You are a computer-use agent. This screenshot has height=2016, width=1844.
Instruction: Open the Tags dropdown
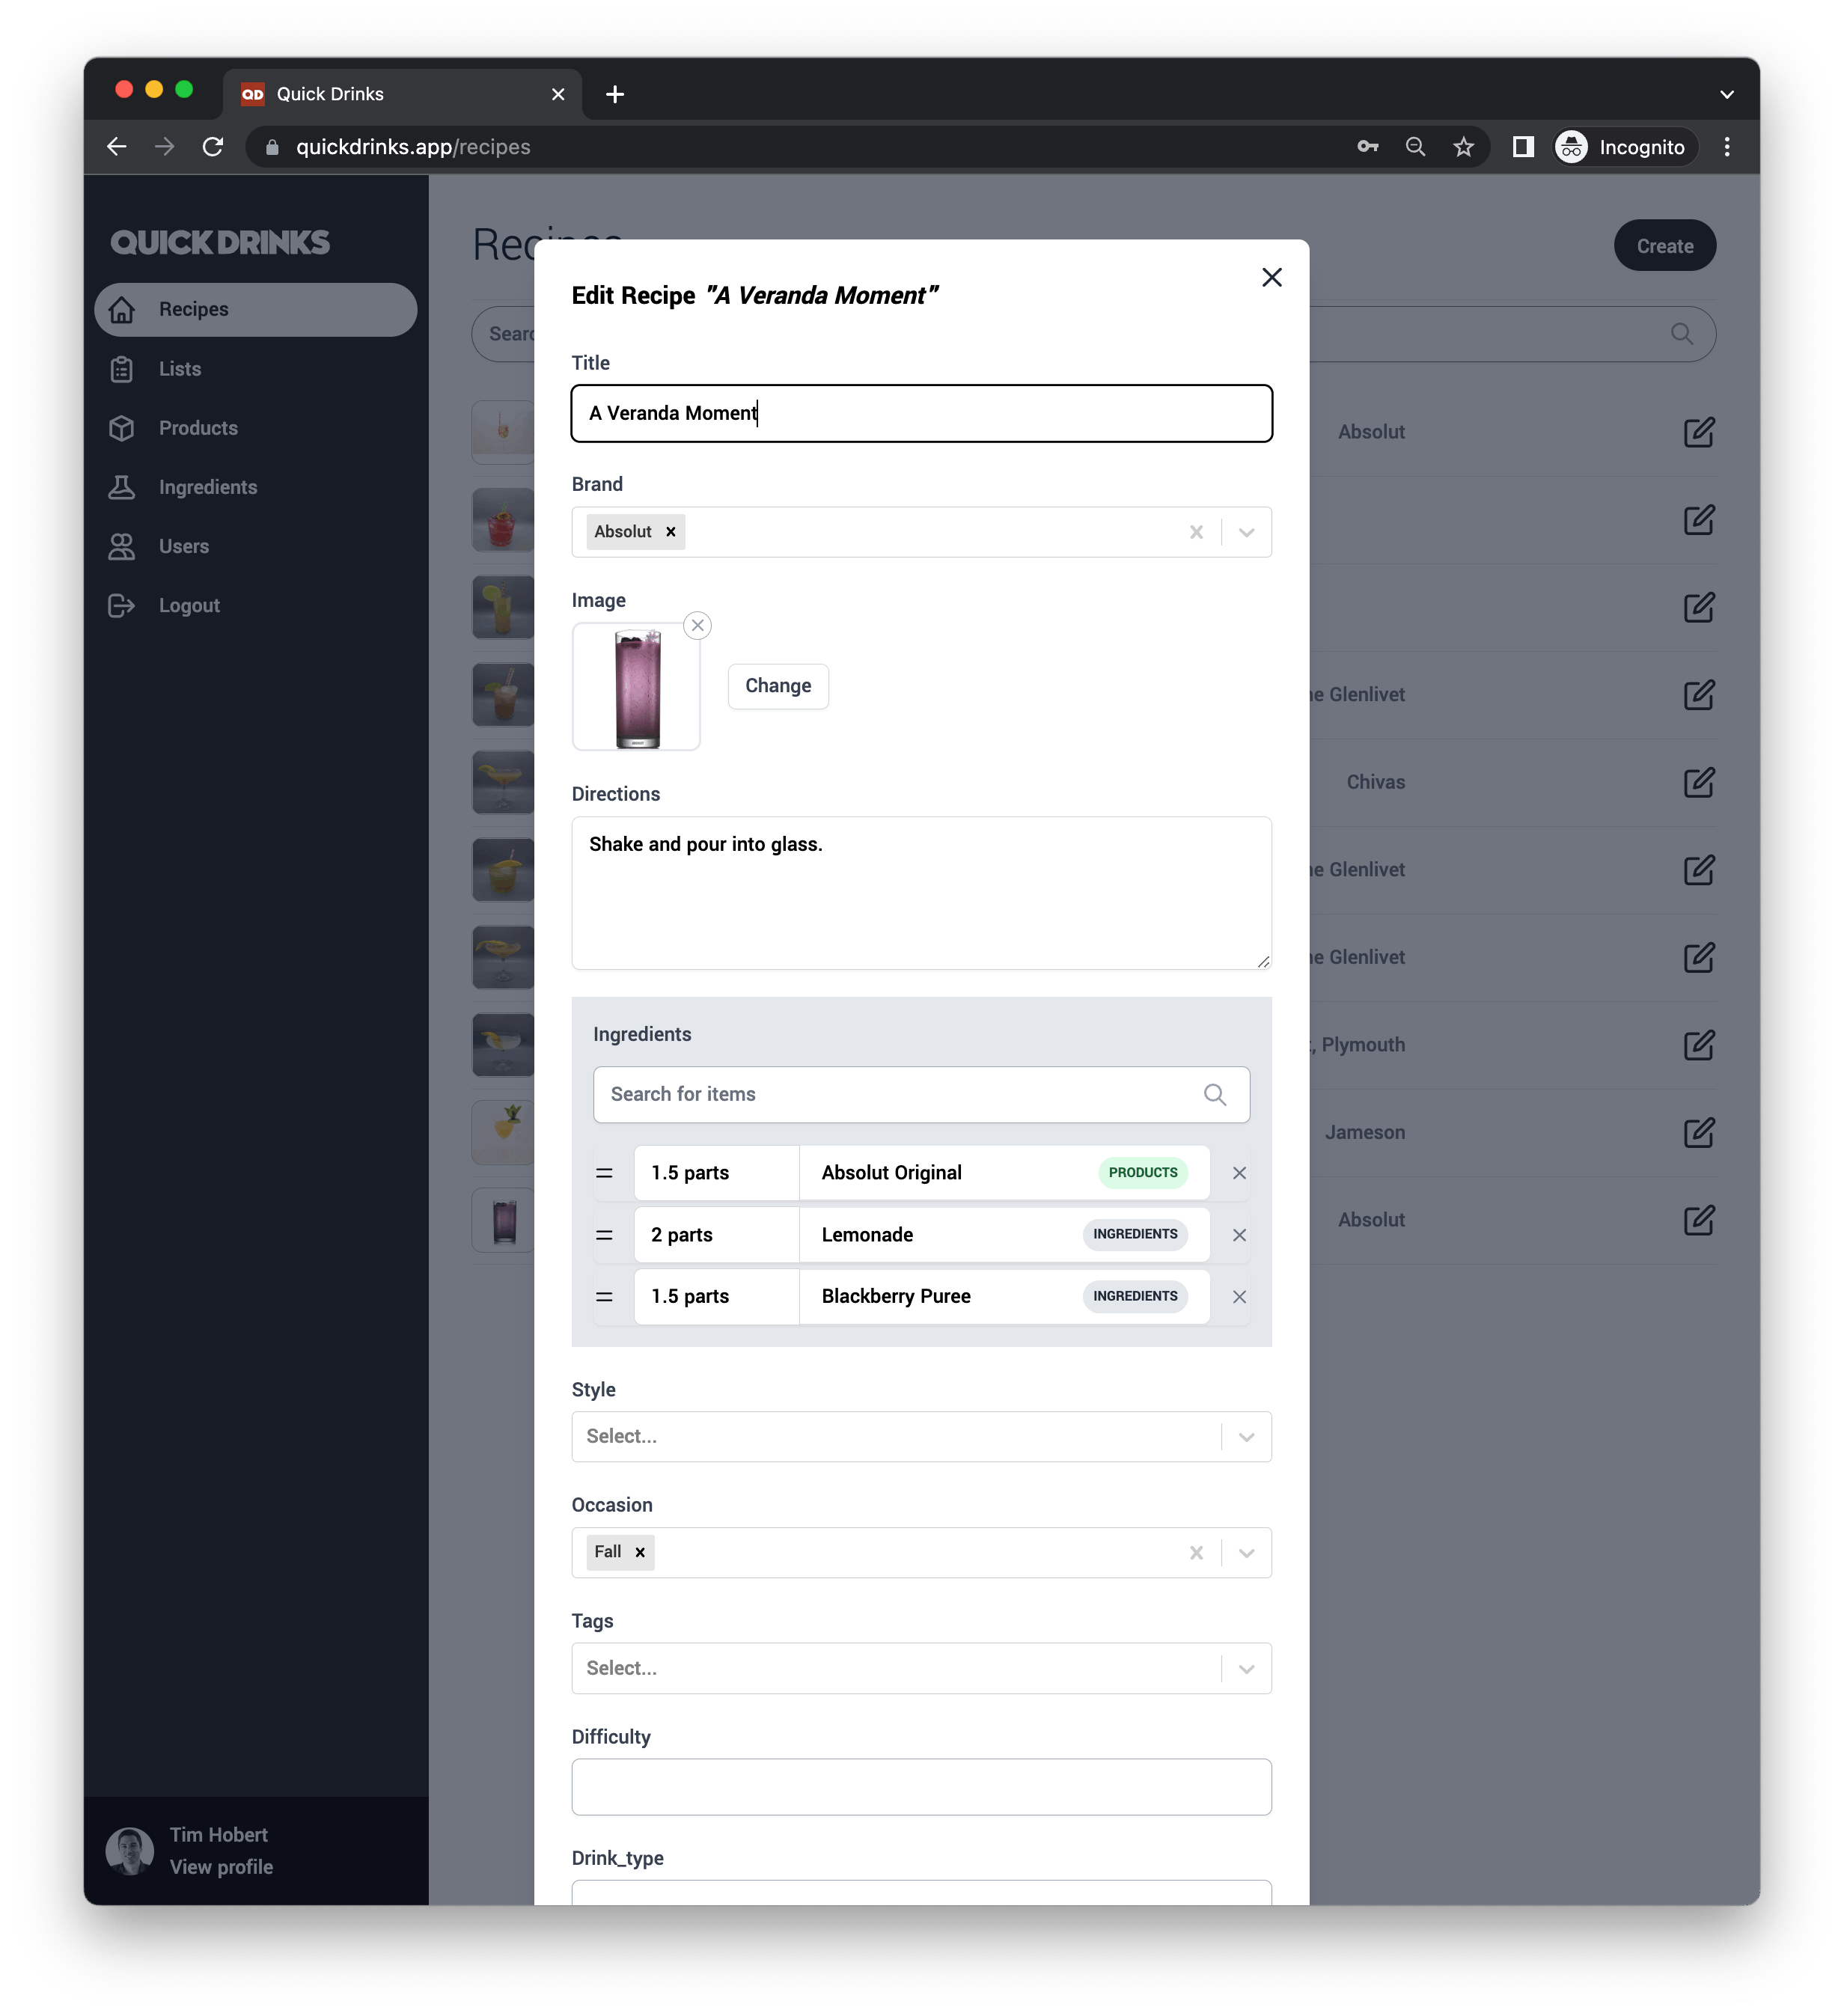tap(921, 1669)
